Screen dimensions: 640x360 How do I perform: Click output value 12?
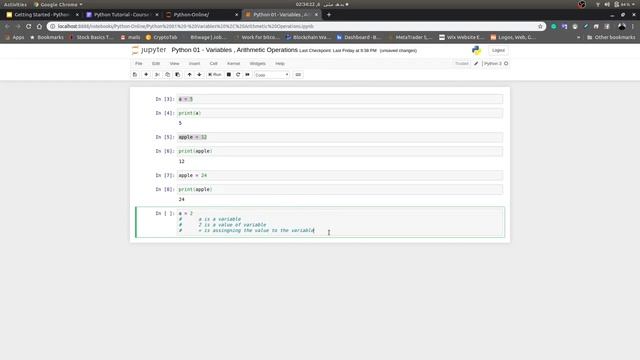[x=182, y=162]
